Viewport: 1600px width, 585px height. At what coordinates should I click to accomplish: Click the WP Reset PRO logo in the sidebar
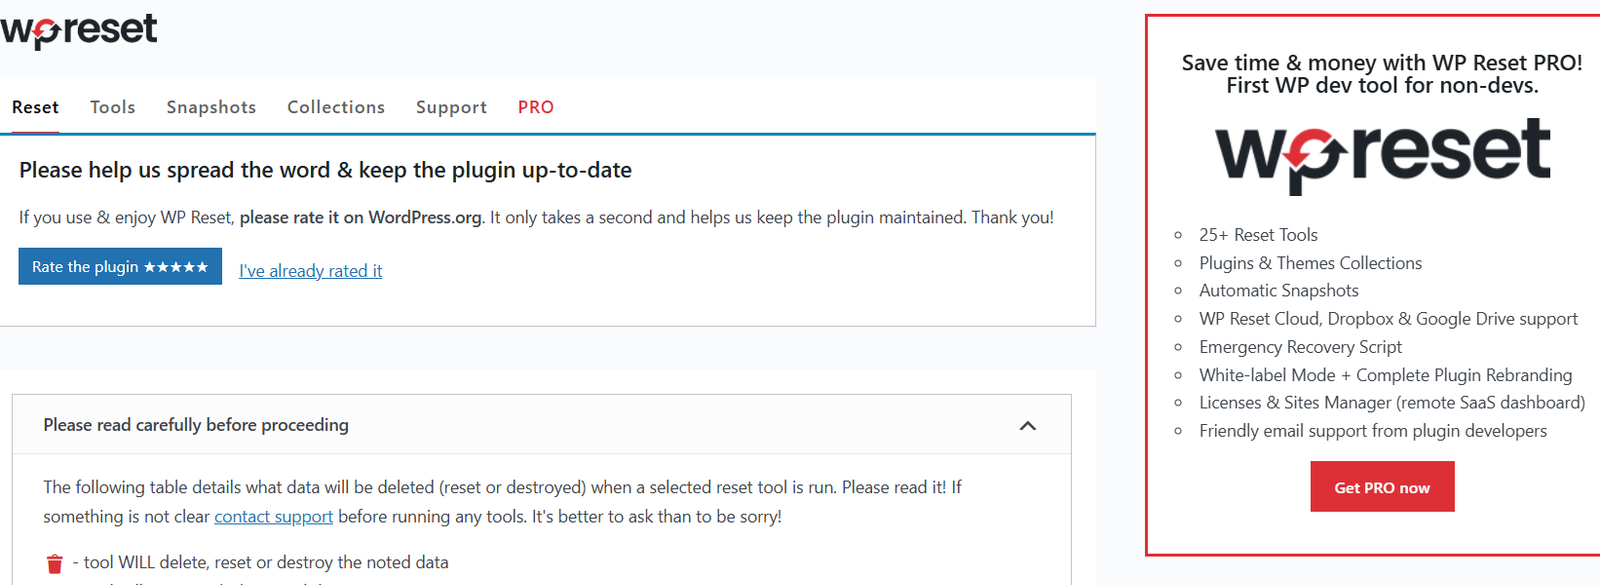point(1384,152)
